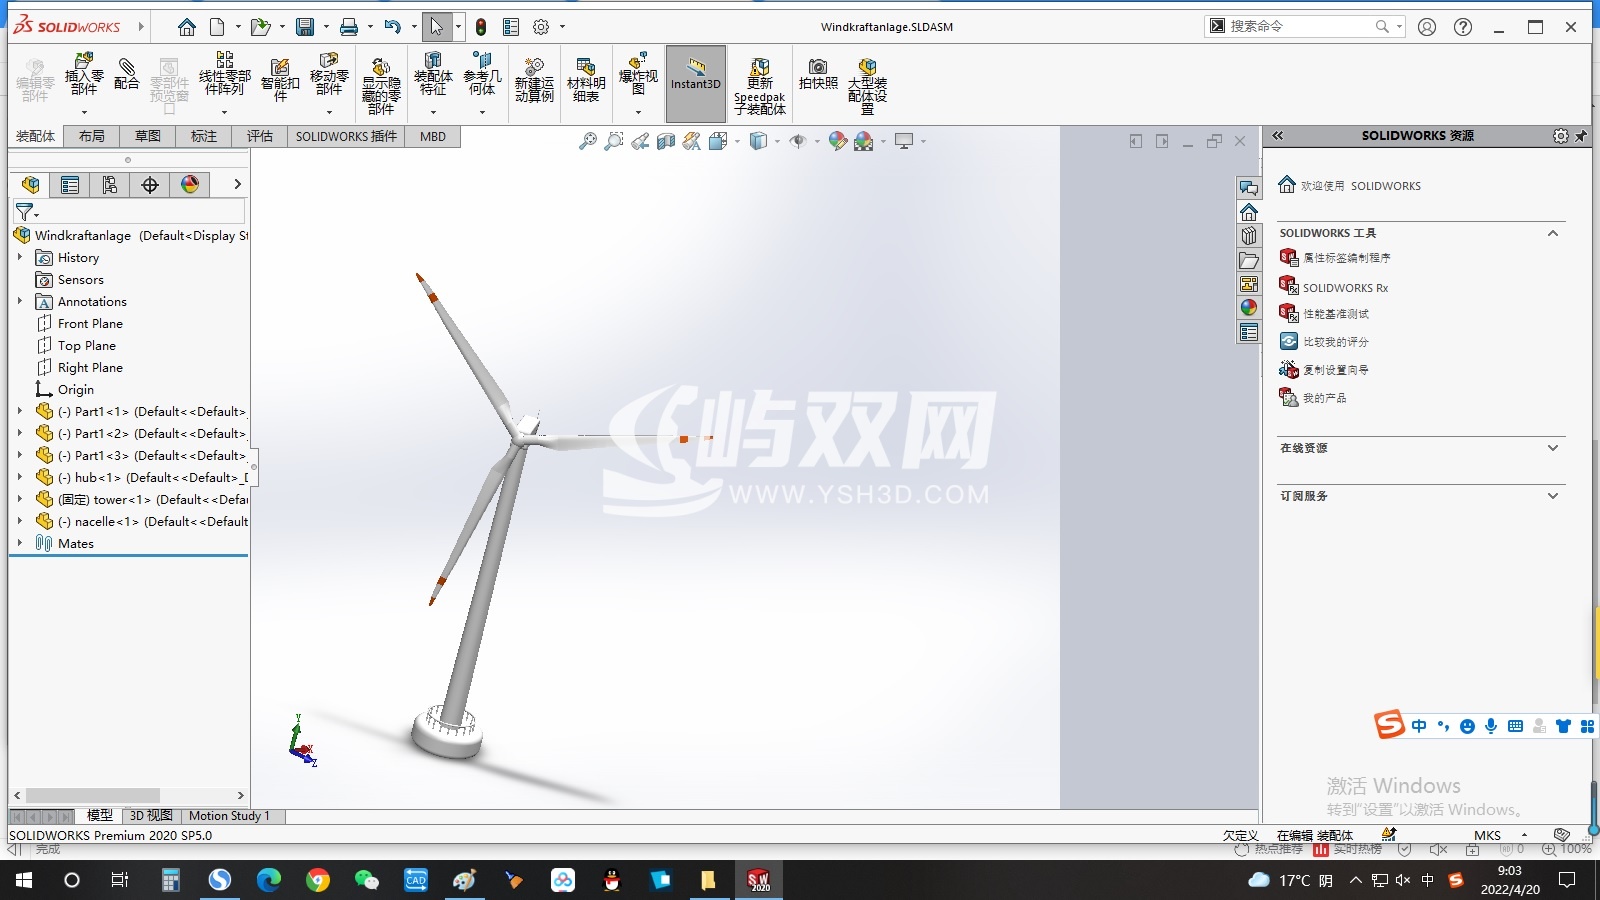Screen dimensions: 1600x900
Task: Open the 爆炸视图 (Exploded View) tool
Action: click(x=638, y=75)
